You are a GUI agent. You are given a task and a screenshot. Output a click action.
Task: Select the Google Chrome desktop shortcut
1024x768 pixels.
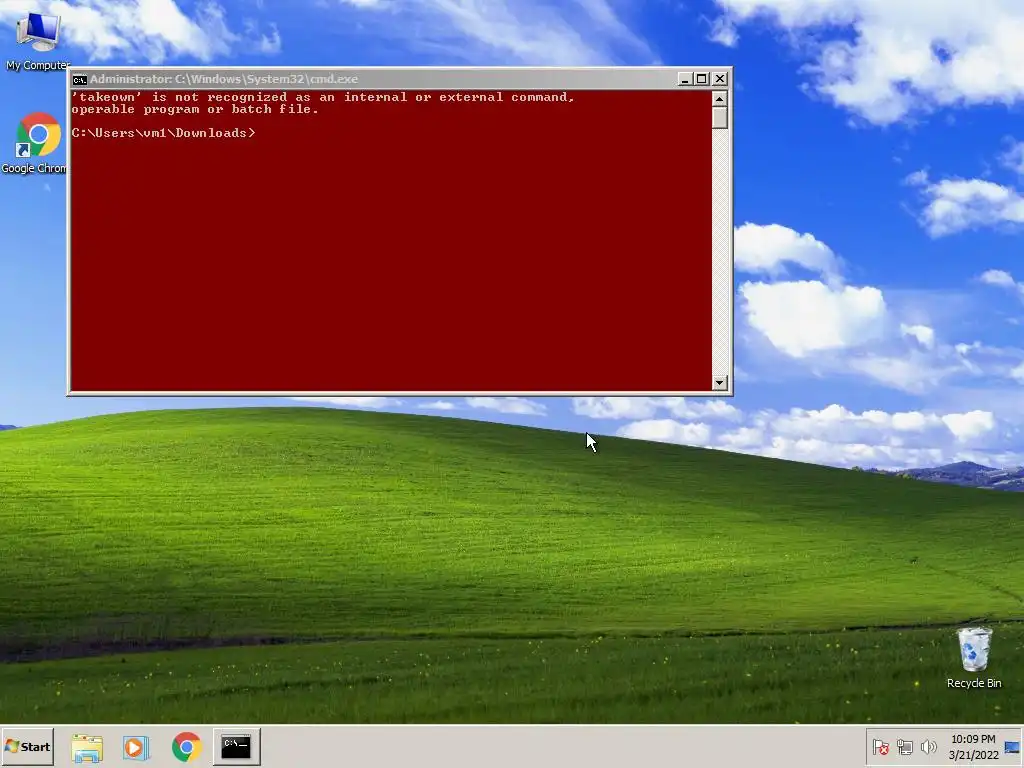click(x=34, y=144)
